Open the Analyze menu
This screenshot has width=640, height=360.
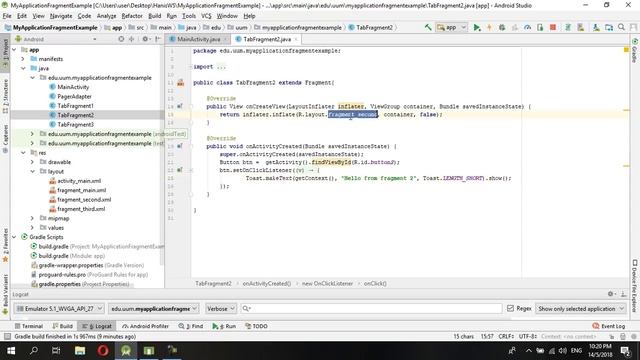pyautogui.click(x=107, y=16)
